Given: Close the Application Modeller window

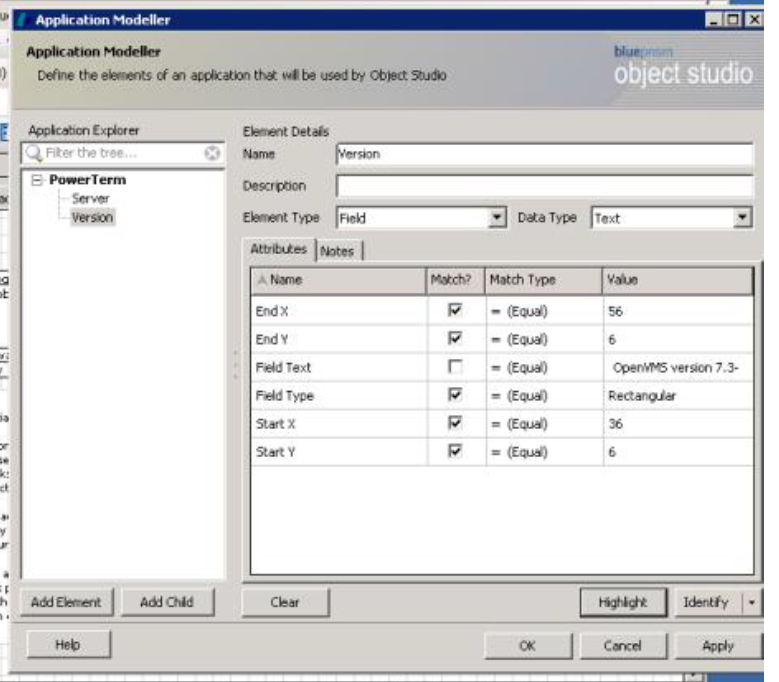Looking at the screenshot, I should [x=754, y=20].
